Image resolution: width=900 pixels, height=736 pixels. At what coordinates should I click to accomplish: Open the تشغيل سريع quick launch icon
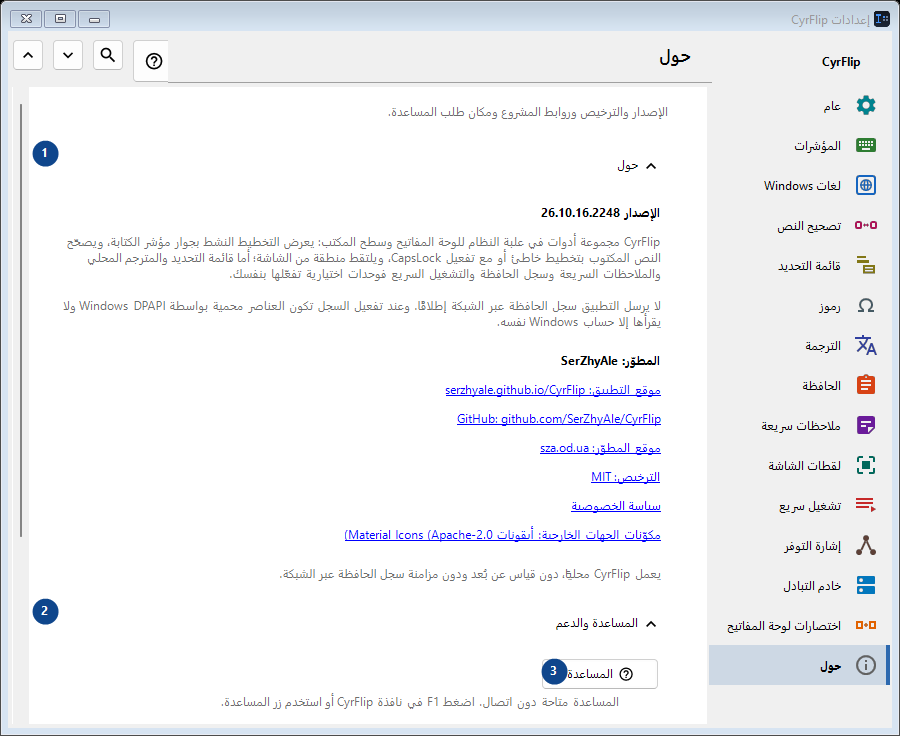click(x=866, y=505)
